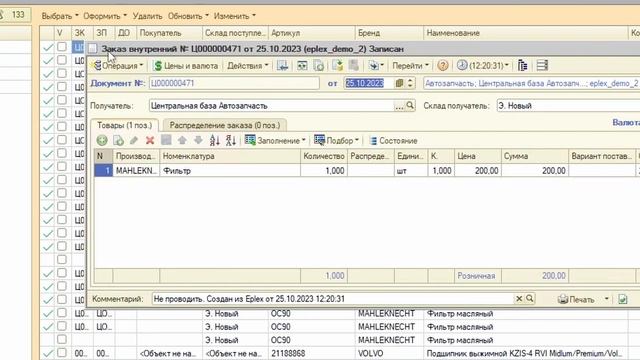Click the magnifier icon in comment field
This screenshot has width=640, height=360.
[529, 299]
